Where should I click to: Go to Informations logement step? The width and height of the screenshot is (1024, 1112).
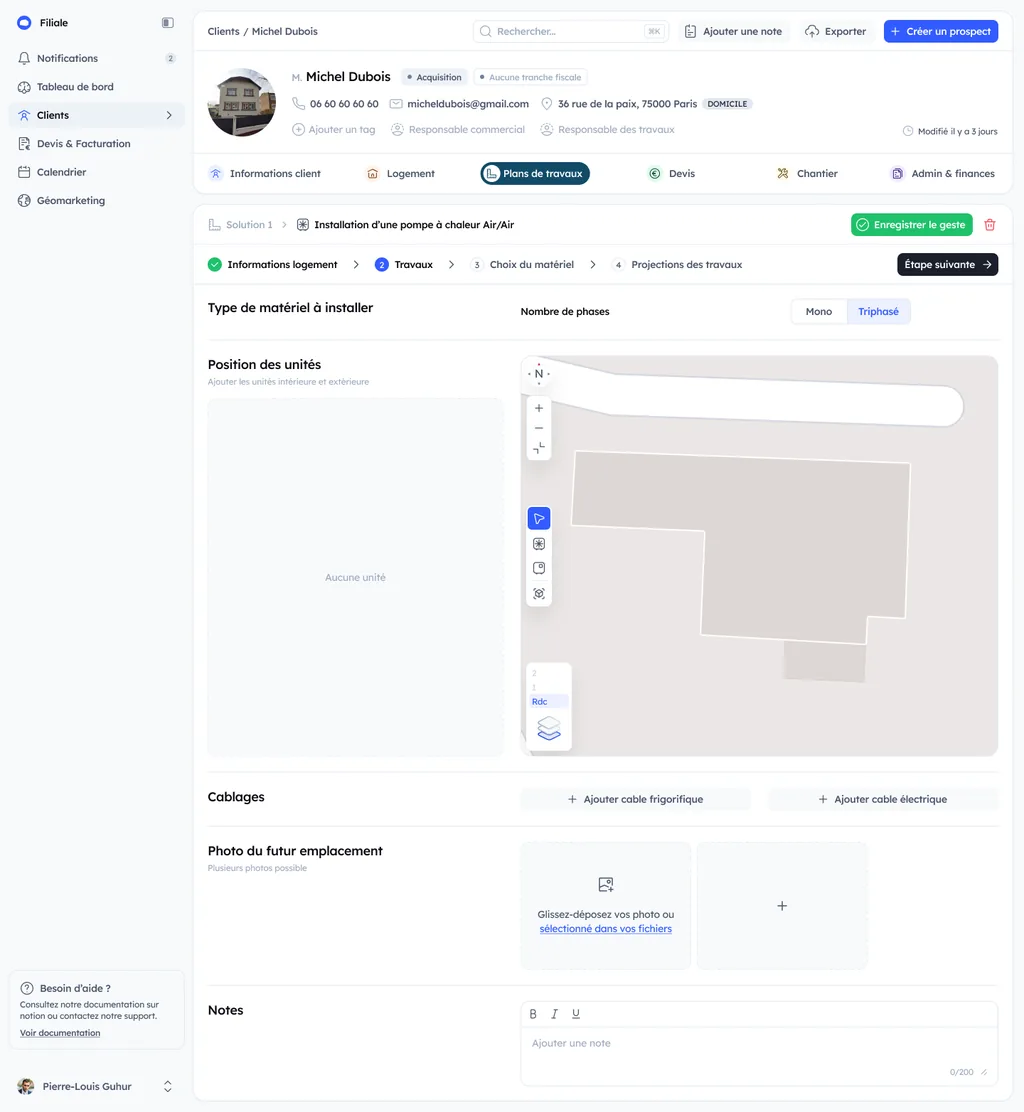coord(272,265)
